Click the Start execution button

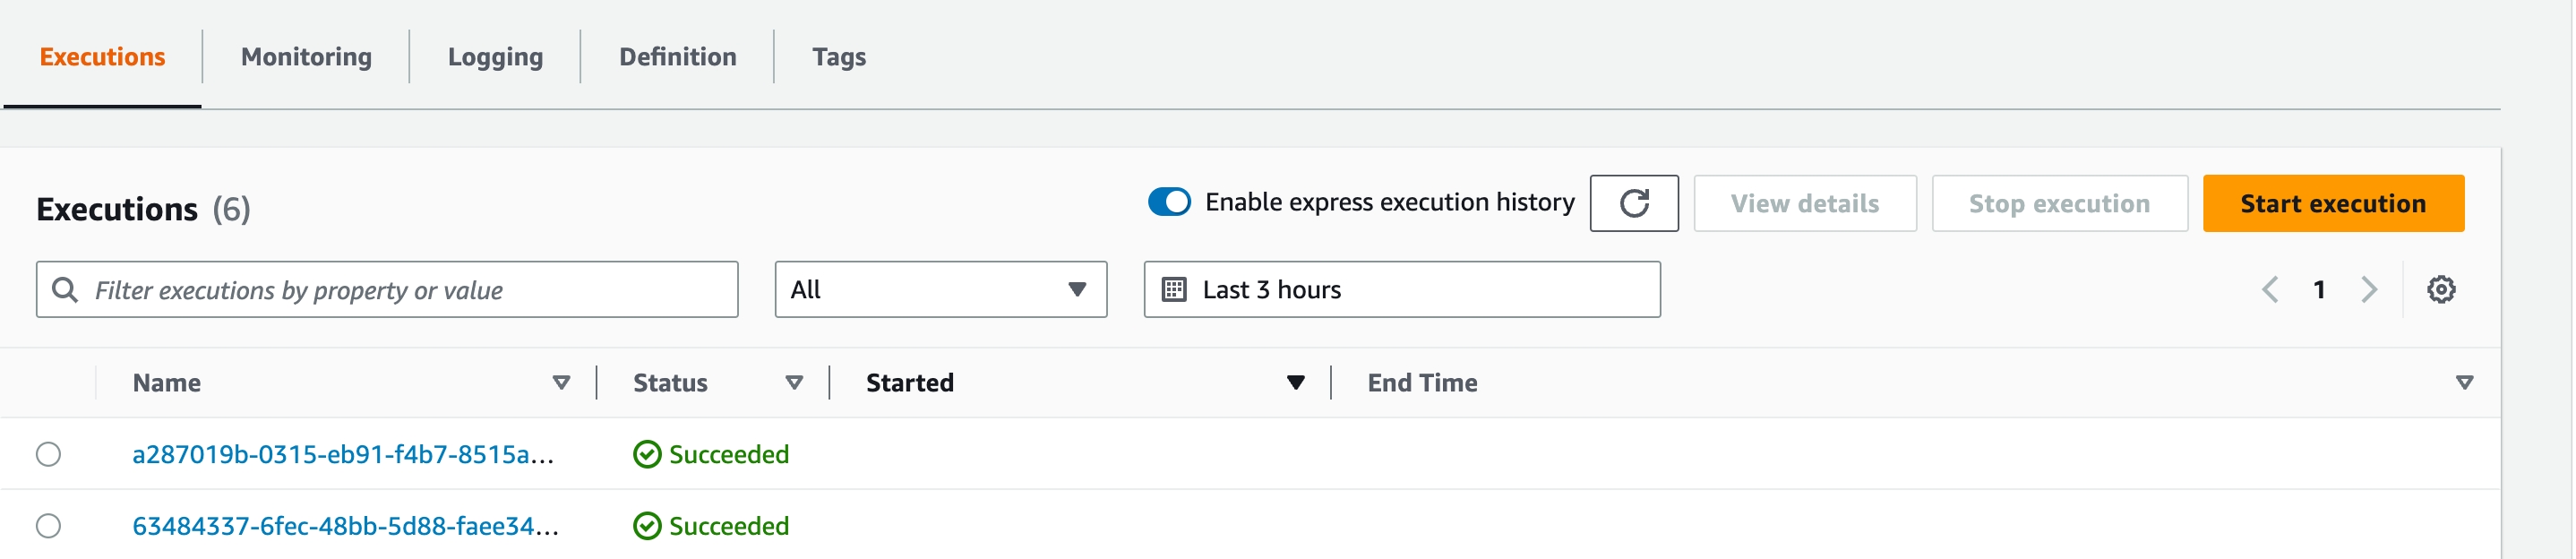tap(2333, 203)
